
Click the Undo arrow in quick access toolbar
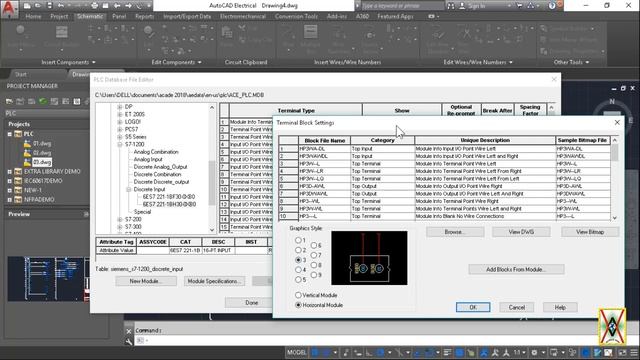coord(61,6)
